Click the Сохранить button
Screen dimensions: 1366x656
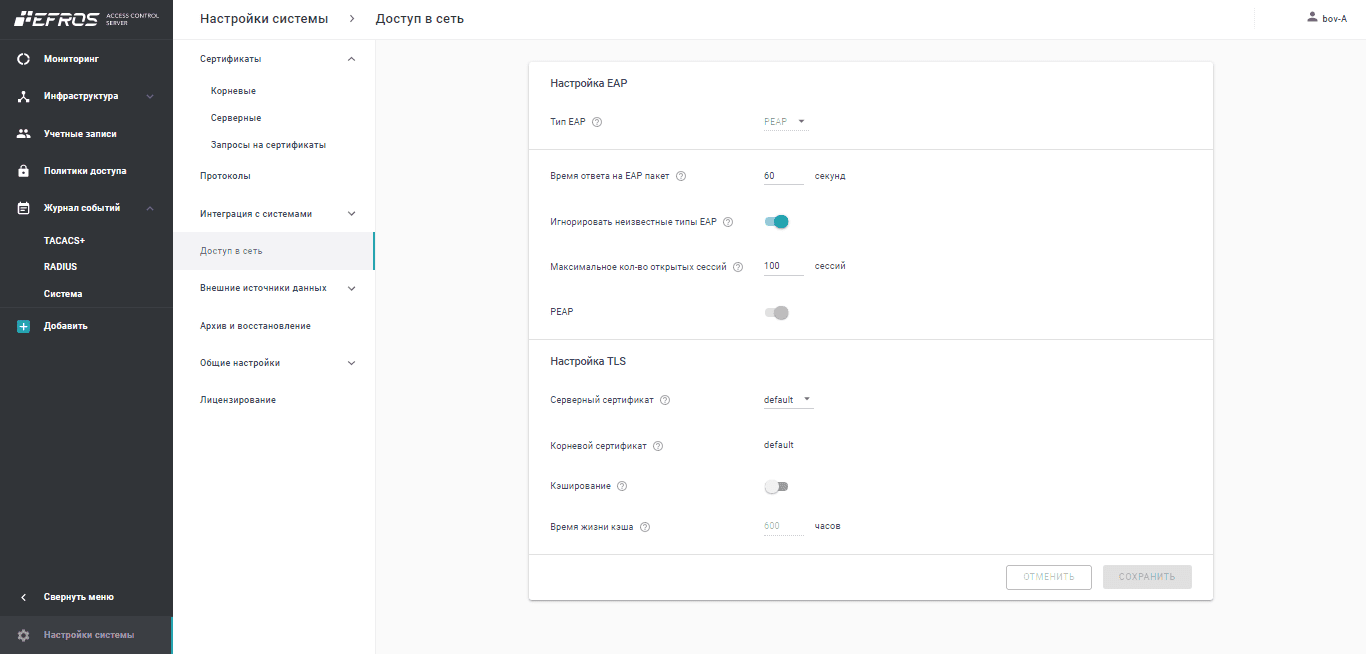1147,577
